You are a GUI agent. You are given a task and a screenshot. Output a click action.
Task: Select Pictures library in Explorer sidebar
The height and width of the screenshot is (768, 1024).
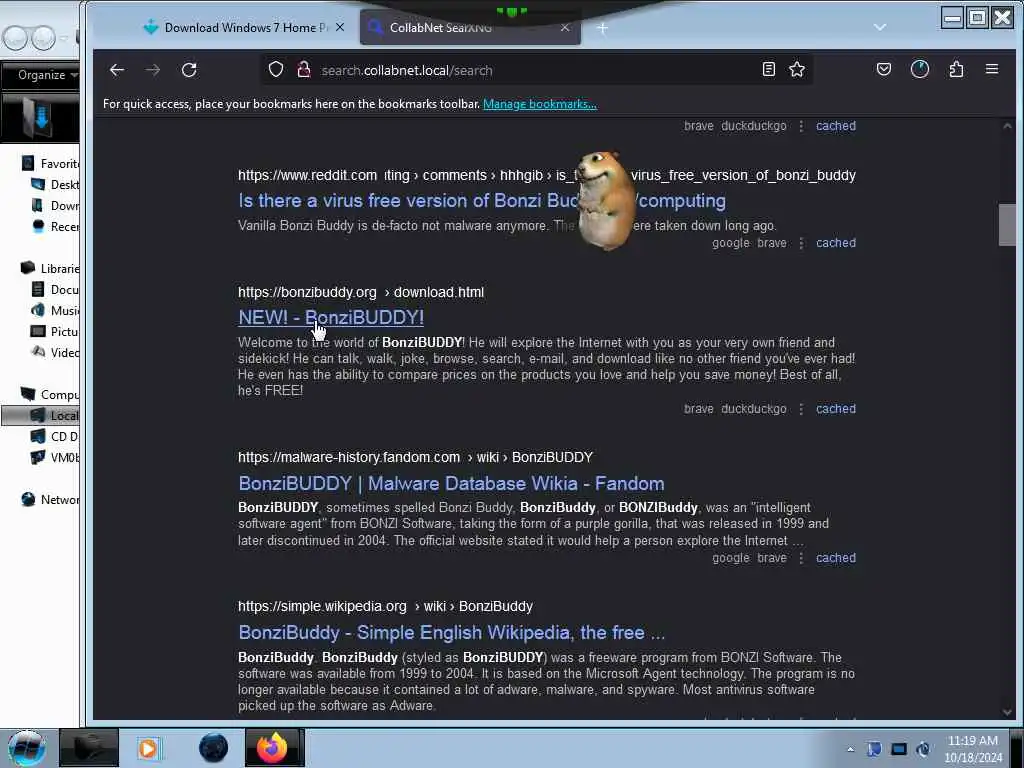click(56, 331)
